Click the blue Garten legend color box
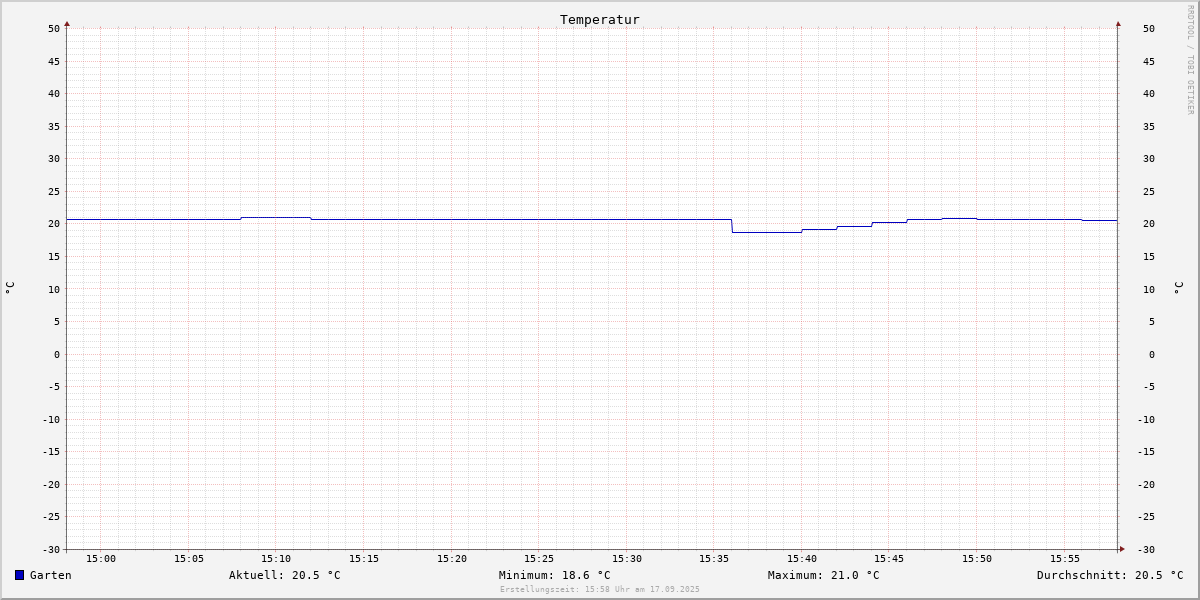This screenshot has width=1200, height=600. (19, 575)
